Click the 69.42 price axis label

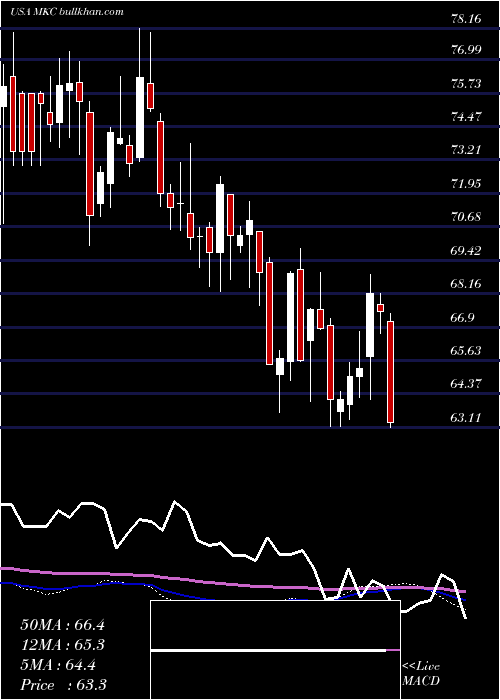pos(467,250)
